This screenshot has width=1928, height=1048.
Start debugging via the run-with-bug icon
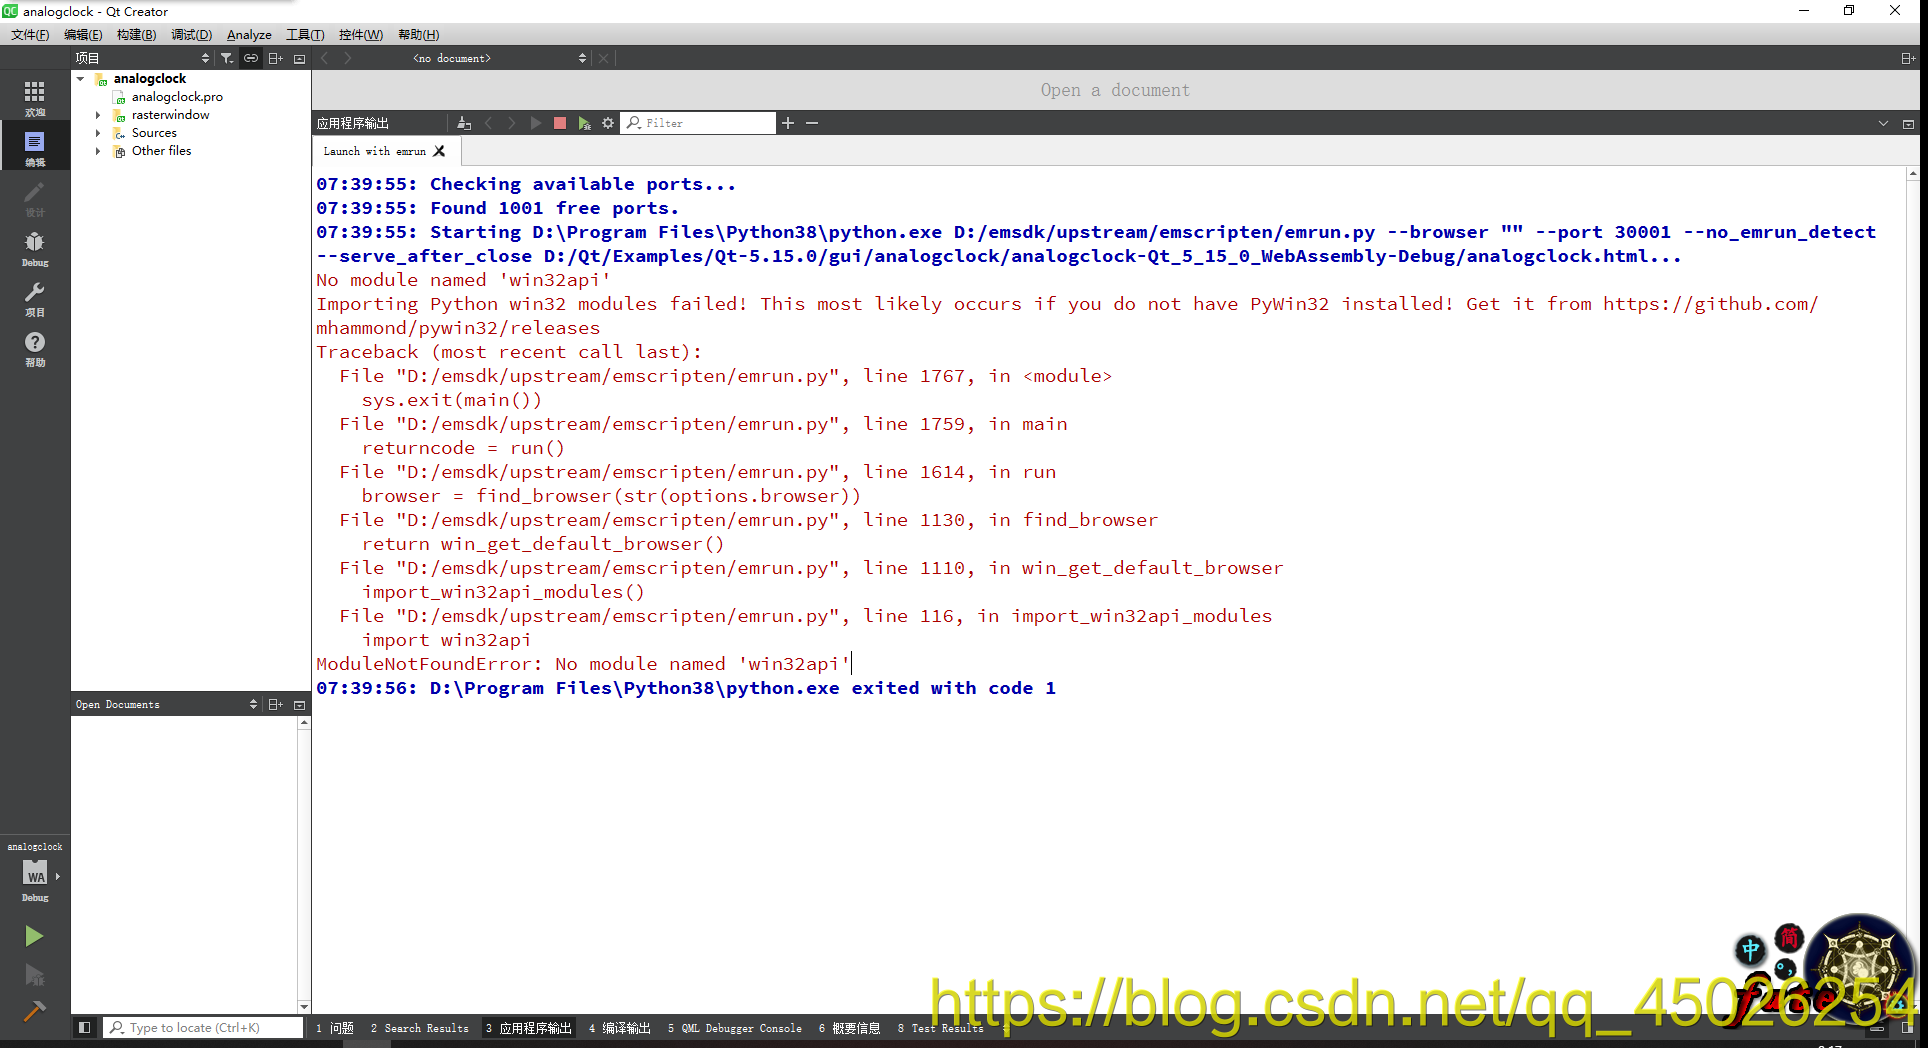tap(34, 975)
